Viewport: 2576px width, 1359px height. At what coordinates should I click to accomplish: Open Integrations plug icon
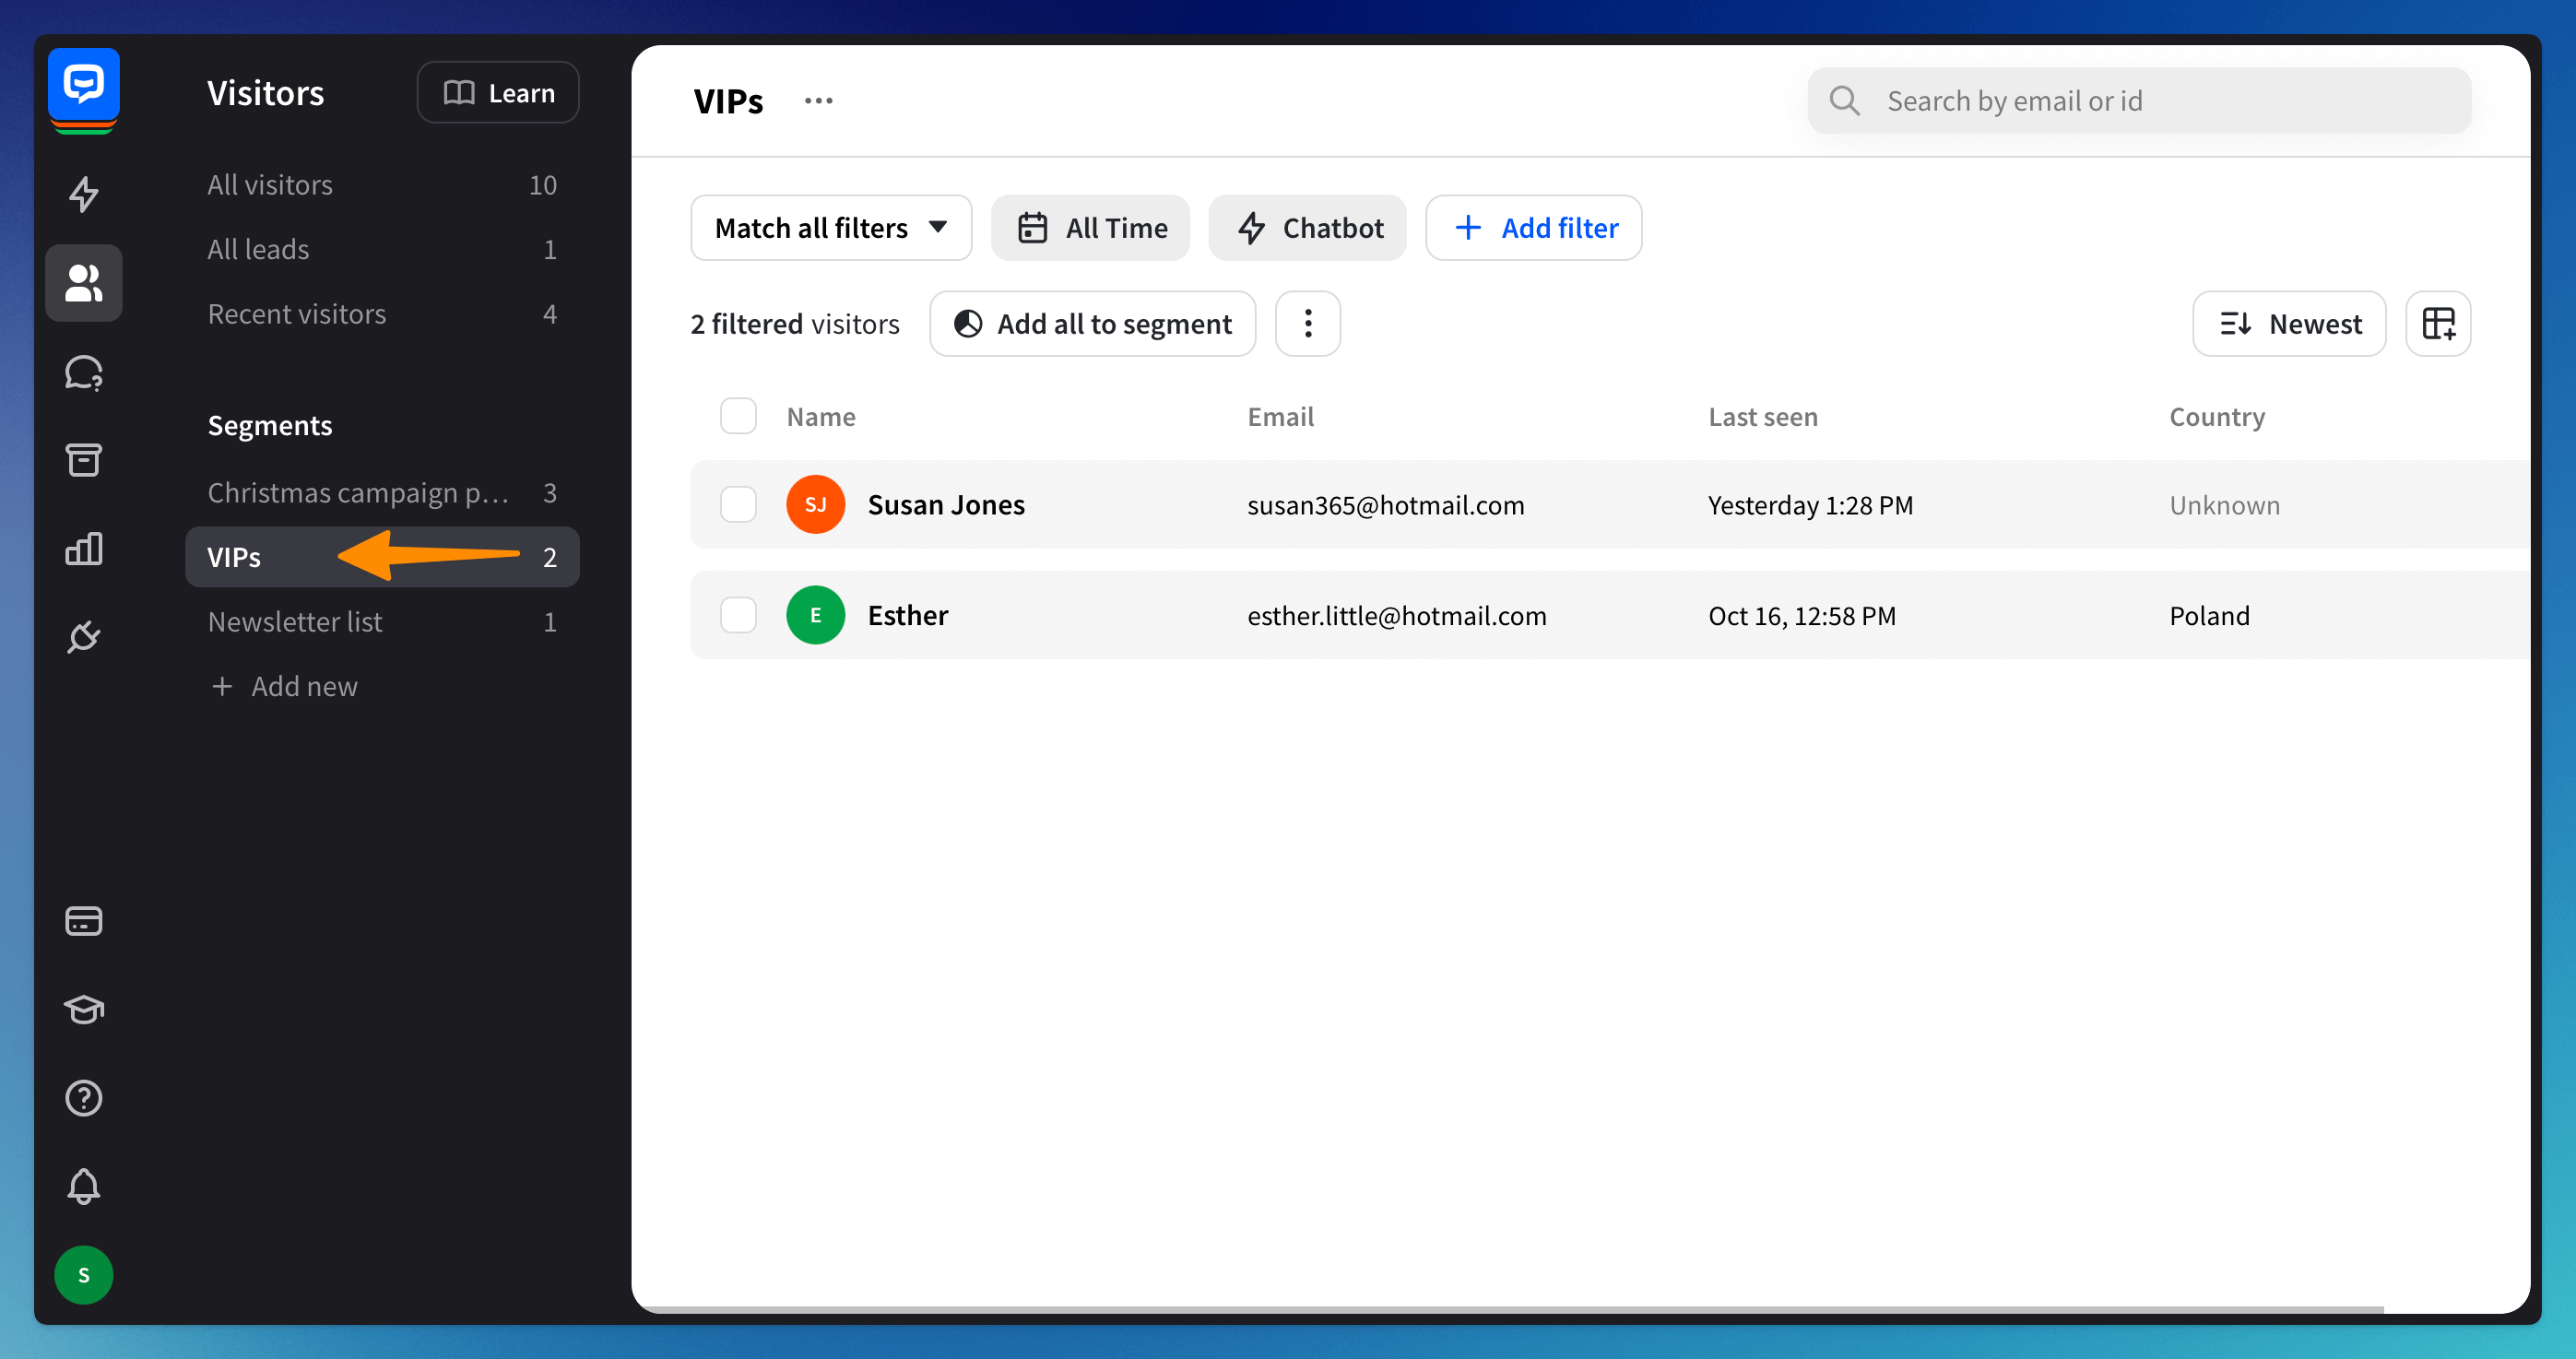84,636
